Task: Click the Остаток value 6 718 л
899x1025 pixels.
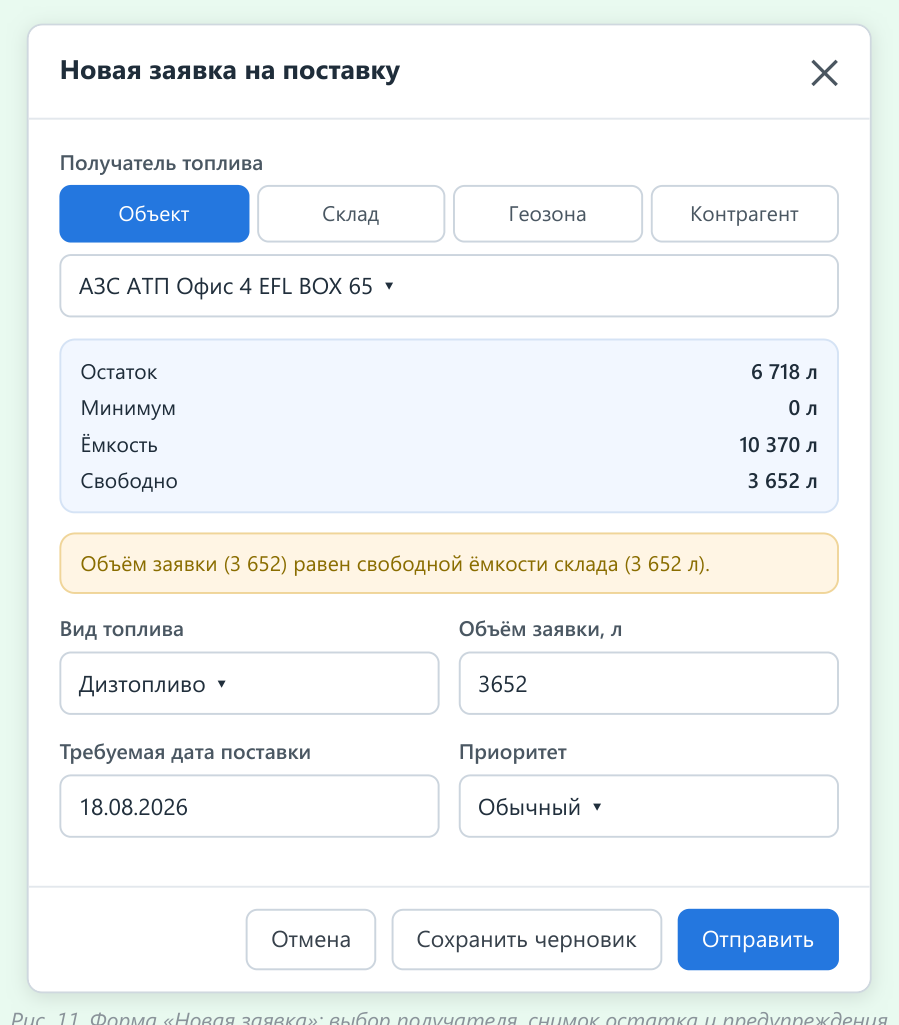Action: (784, 372)
